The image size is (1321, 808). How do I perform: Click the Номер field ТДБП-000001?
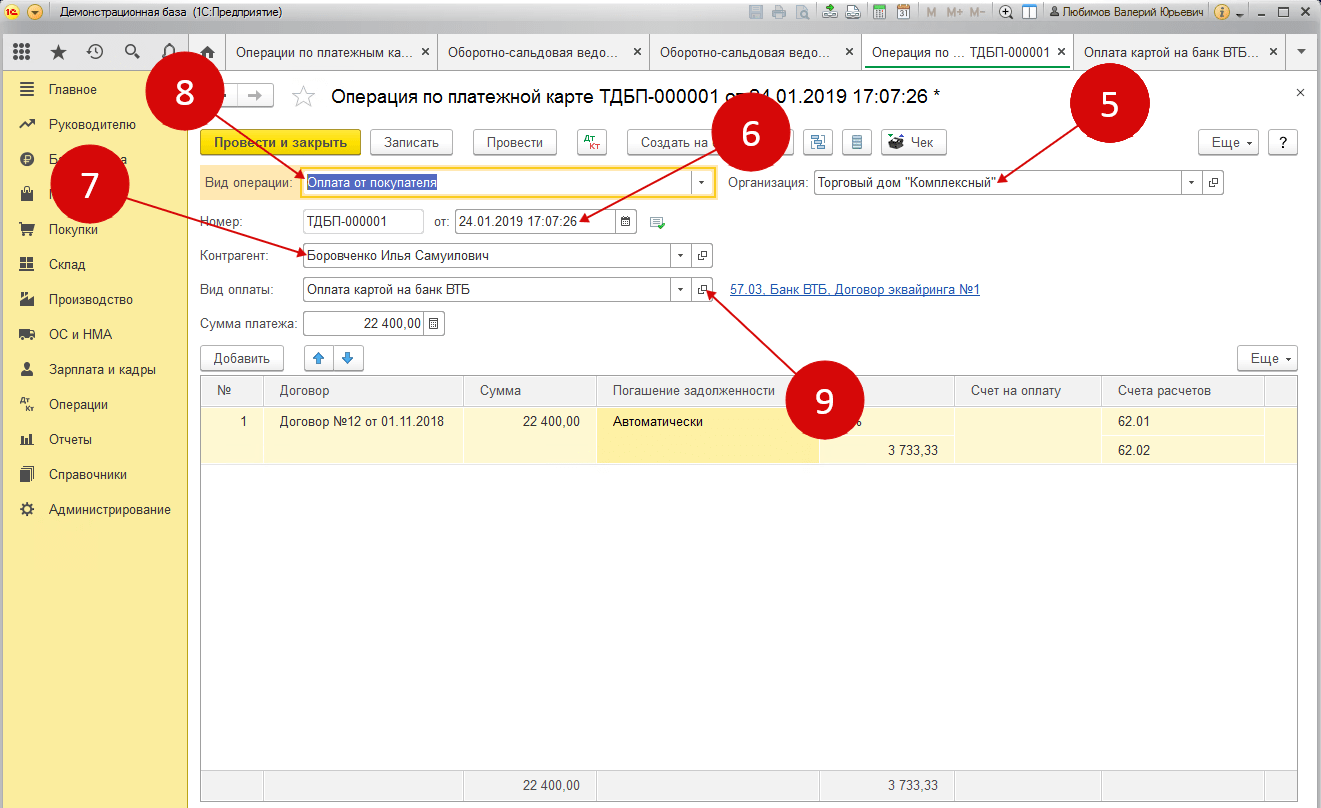[348, 222]
